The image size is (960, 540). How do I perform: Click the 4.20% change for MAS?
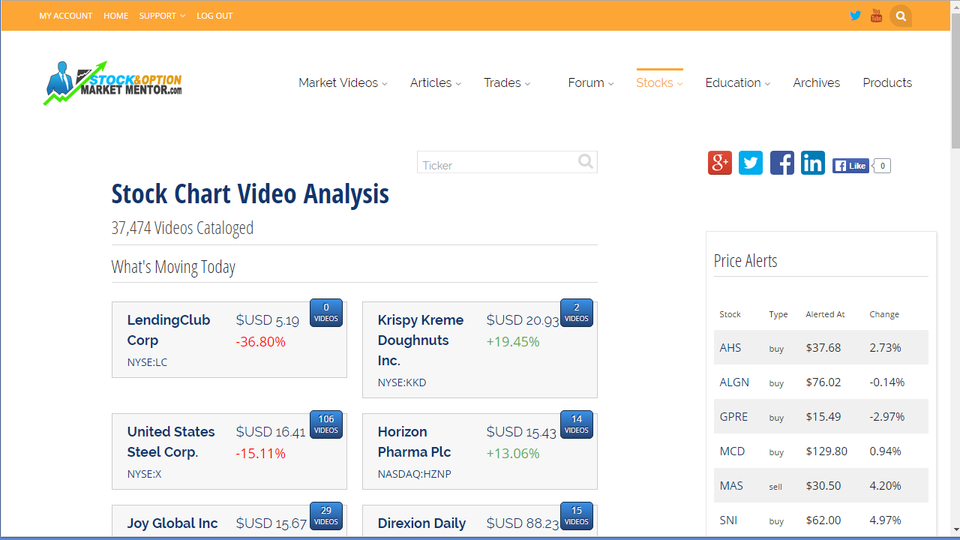click(885, 486)
